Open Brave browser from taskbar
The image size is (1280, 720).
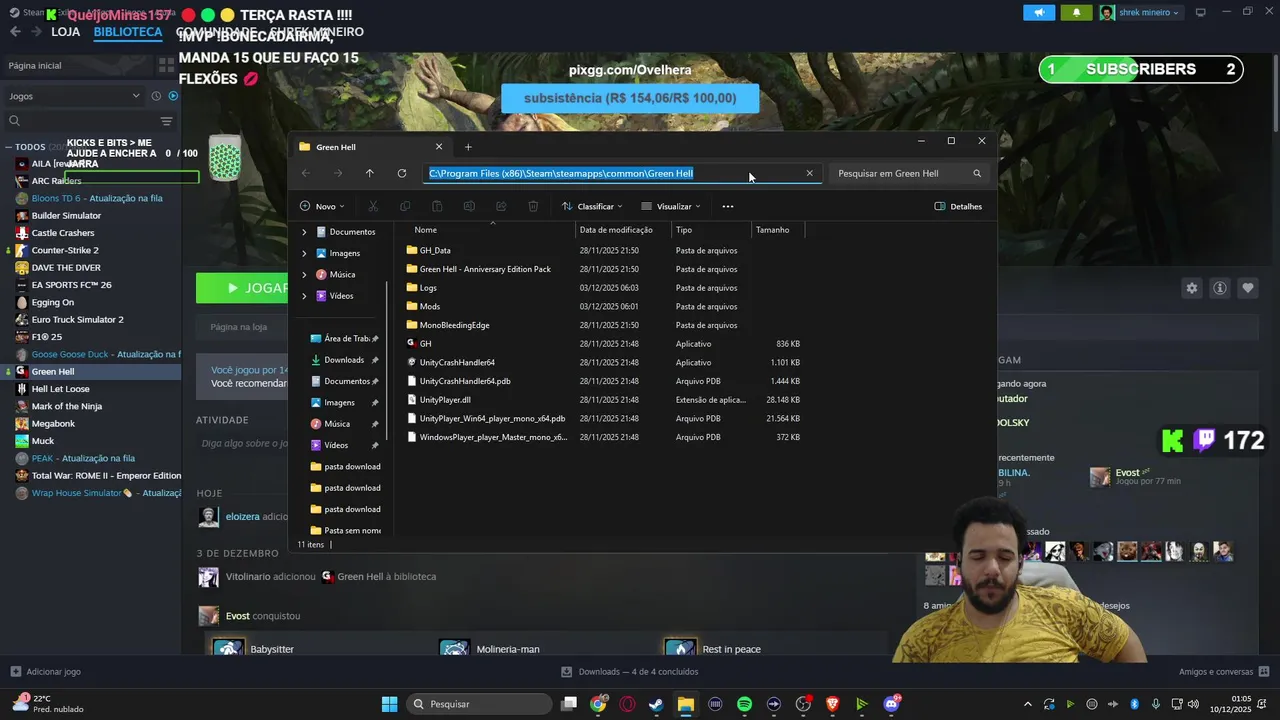coord(832,704)
